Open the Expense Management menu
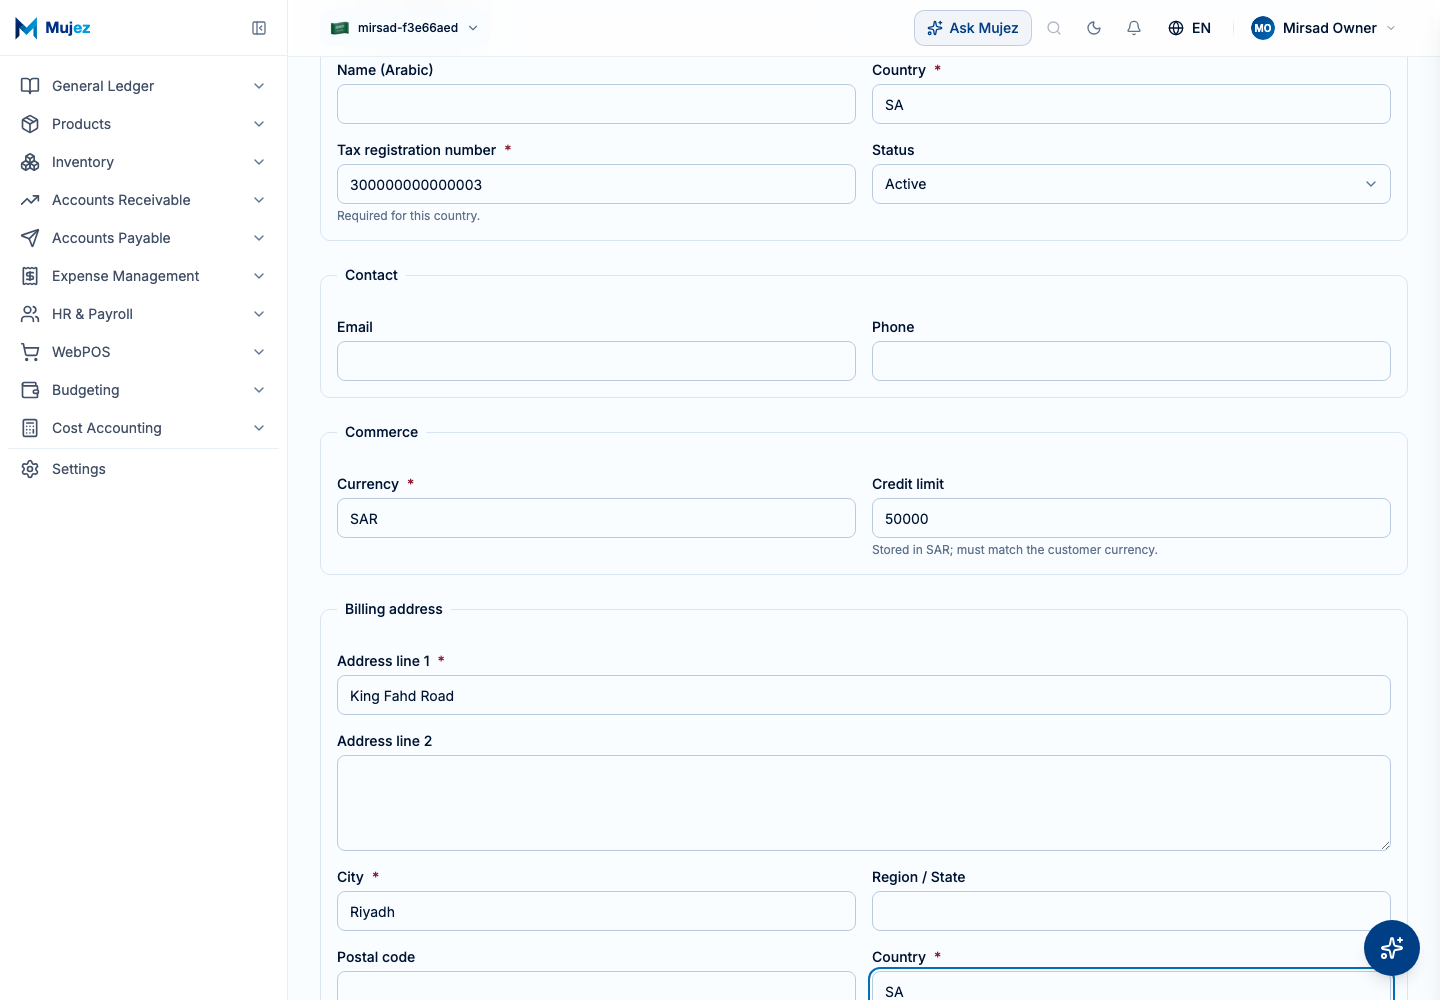The height and width of the screenshot is (1000, 1440). pyautogui.click(x=143, y=276)
